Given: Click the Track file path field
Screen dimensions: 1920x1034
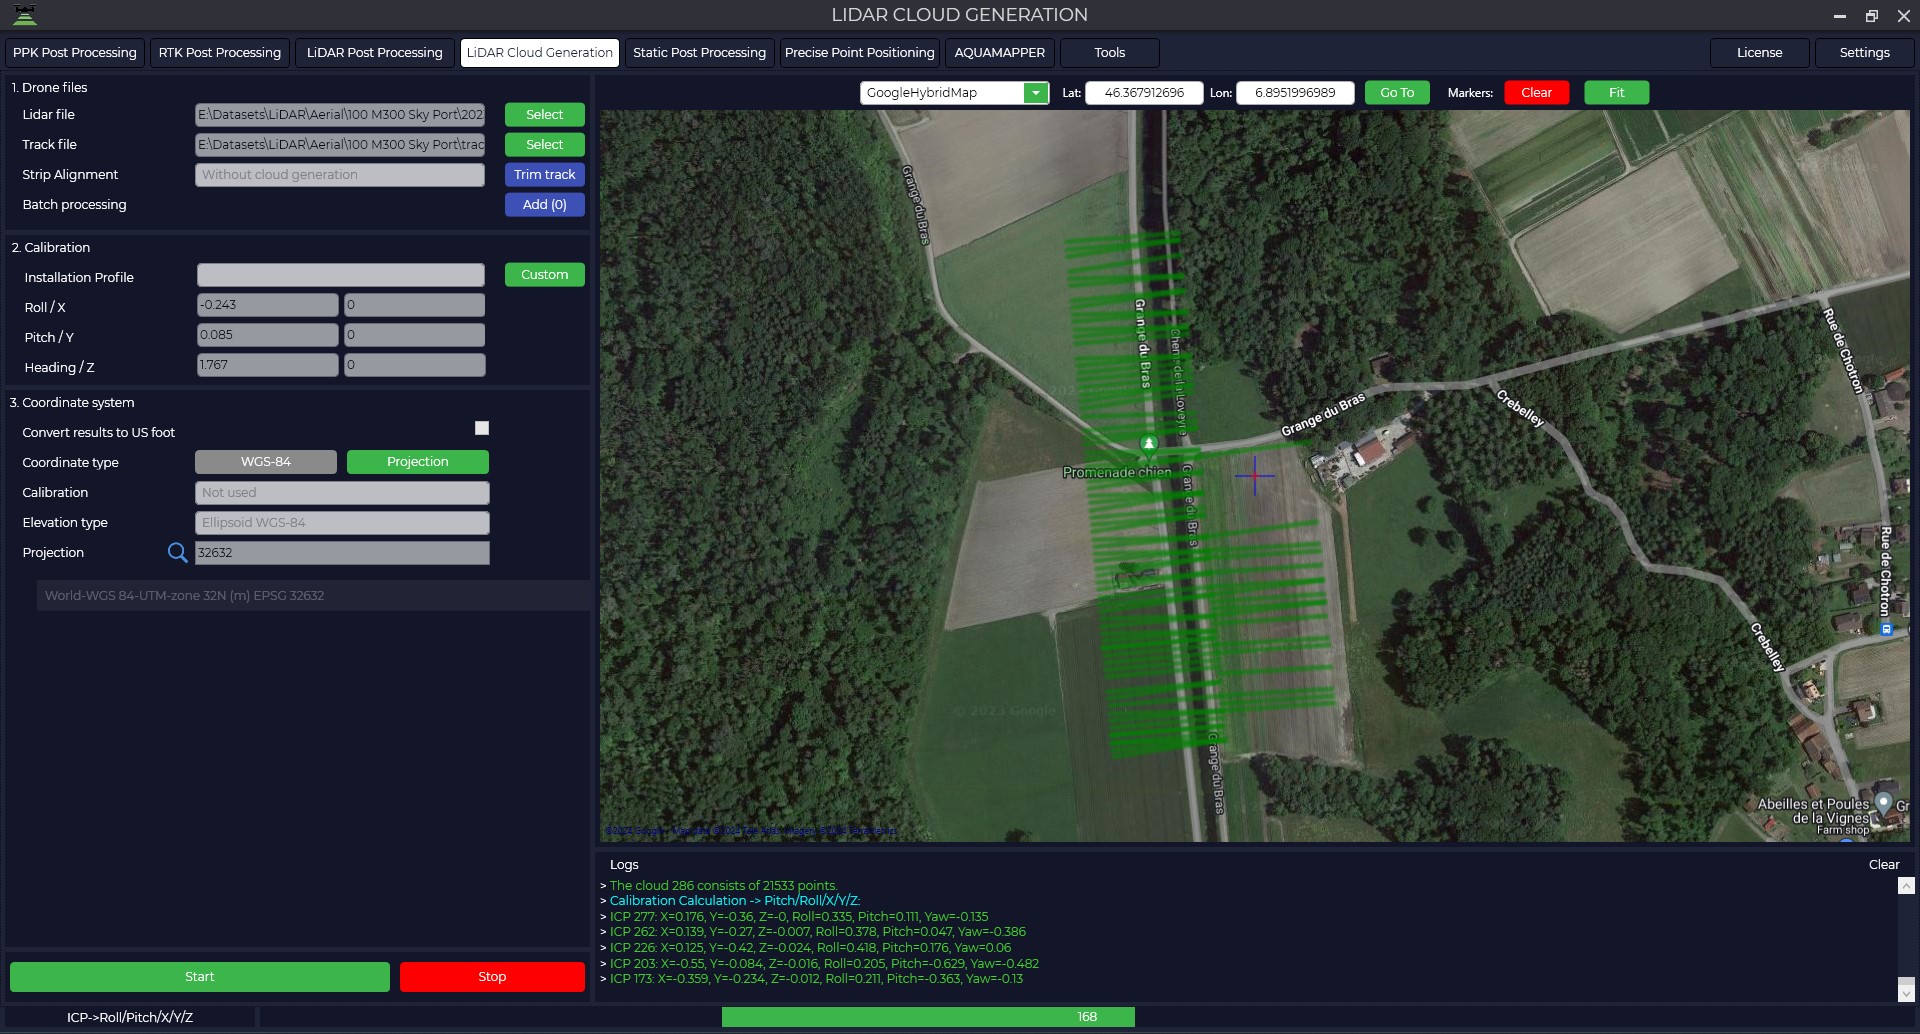Looking at the screenshot, I should point(340,145).
